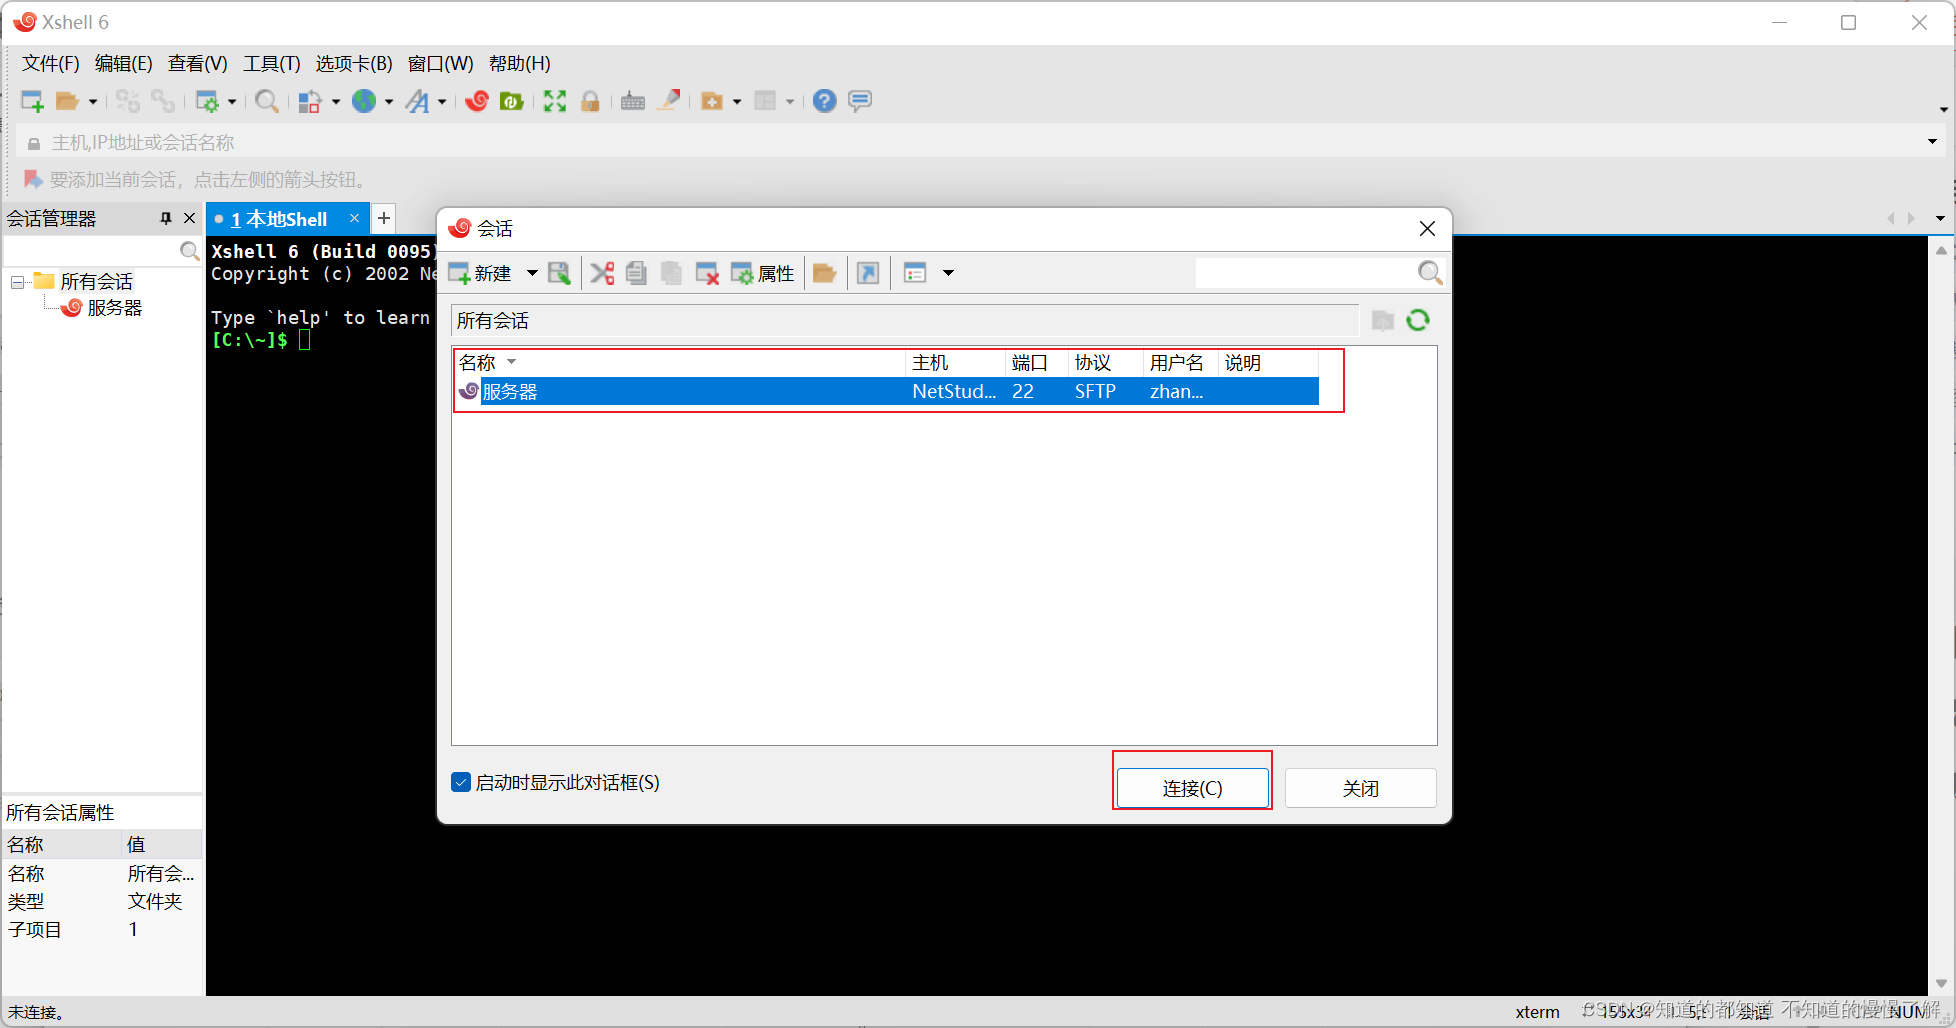This screenshot has width=1956, height=1028.
Task: Toggle full screen with green arrows icon
Action: click(x=555, y=101)
